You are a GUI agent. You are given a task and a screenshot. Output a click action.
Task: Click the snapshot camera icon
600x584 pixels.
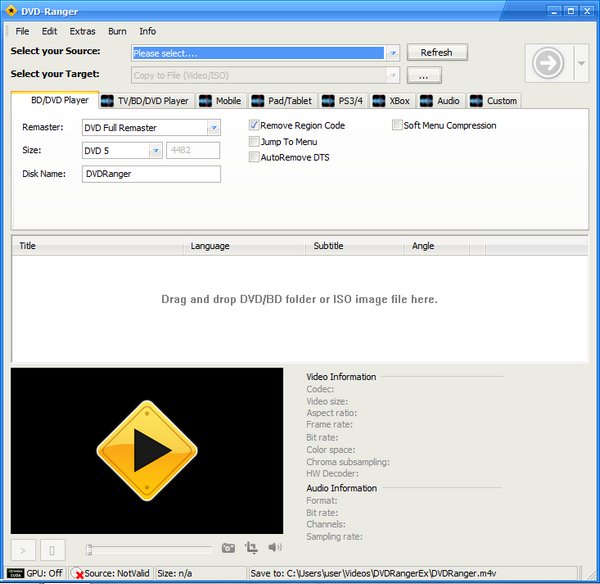coord(228,548)
